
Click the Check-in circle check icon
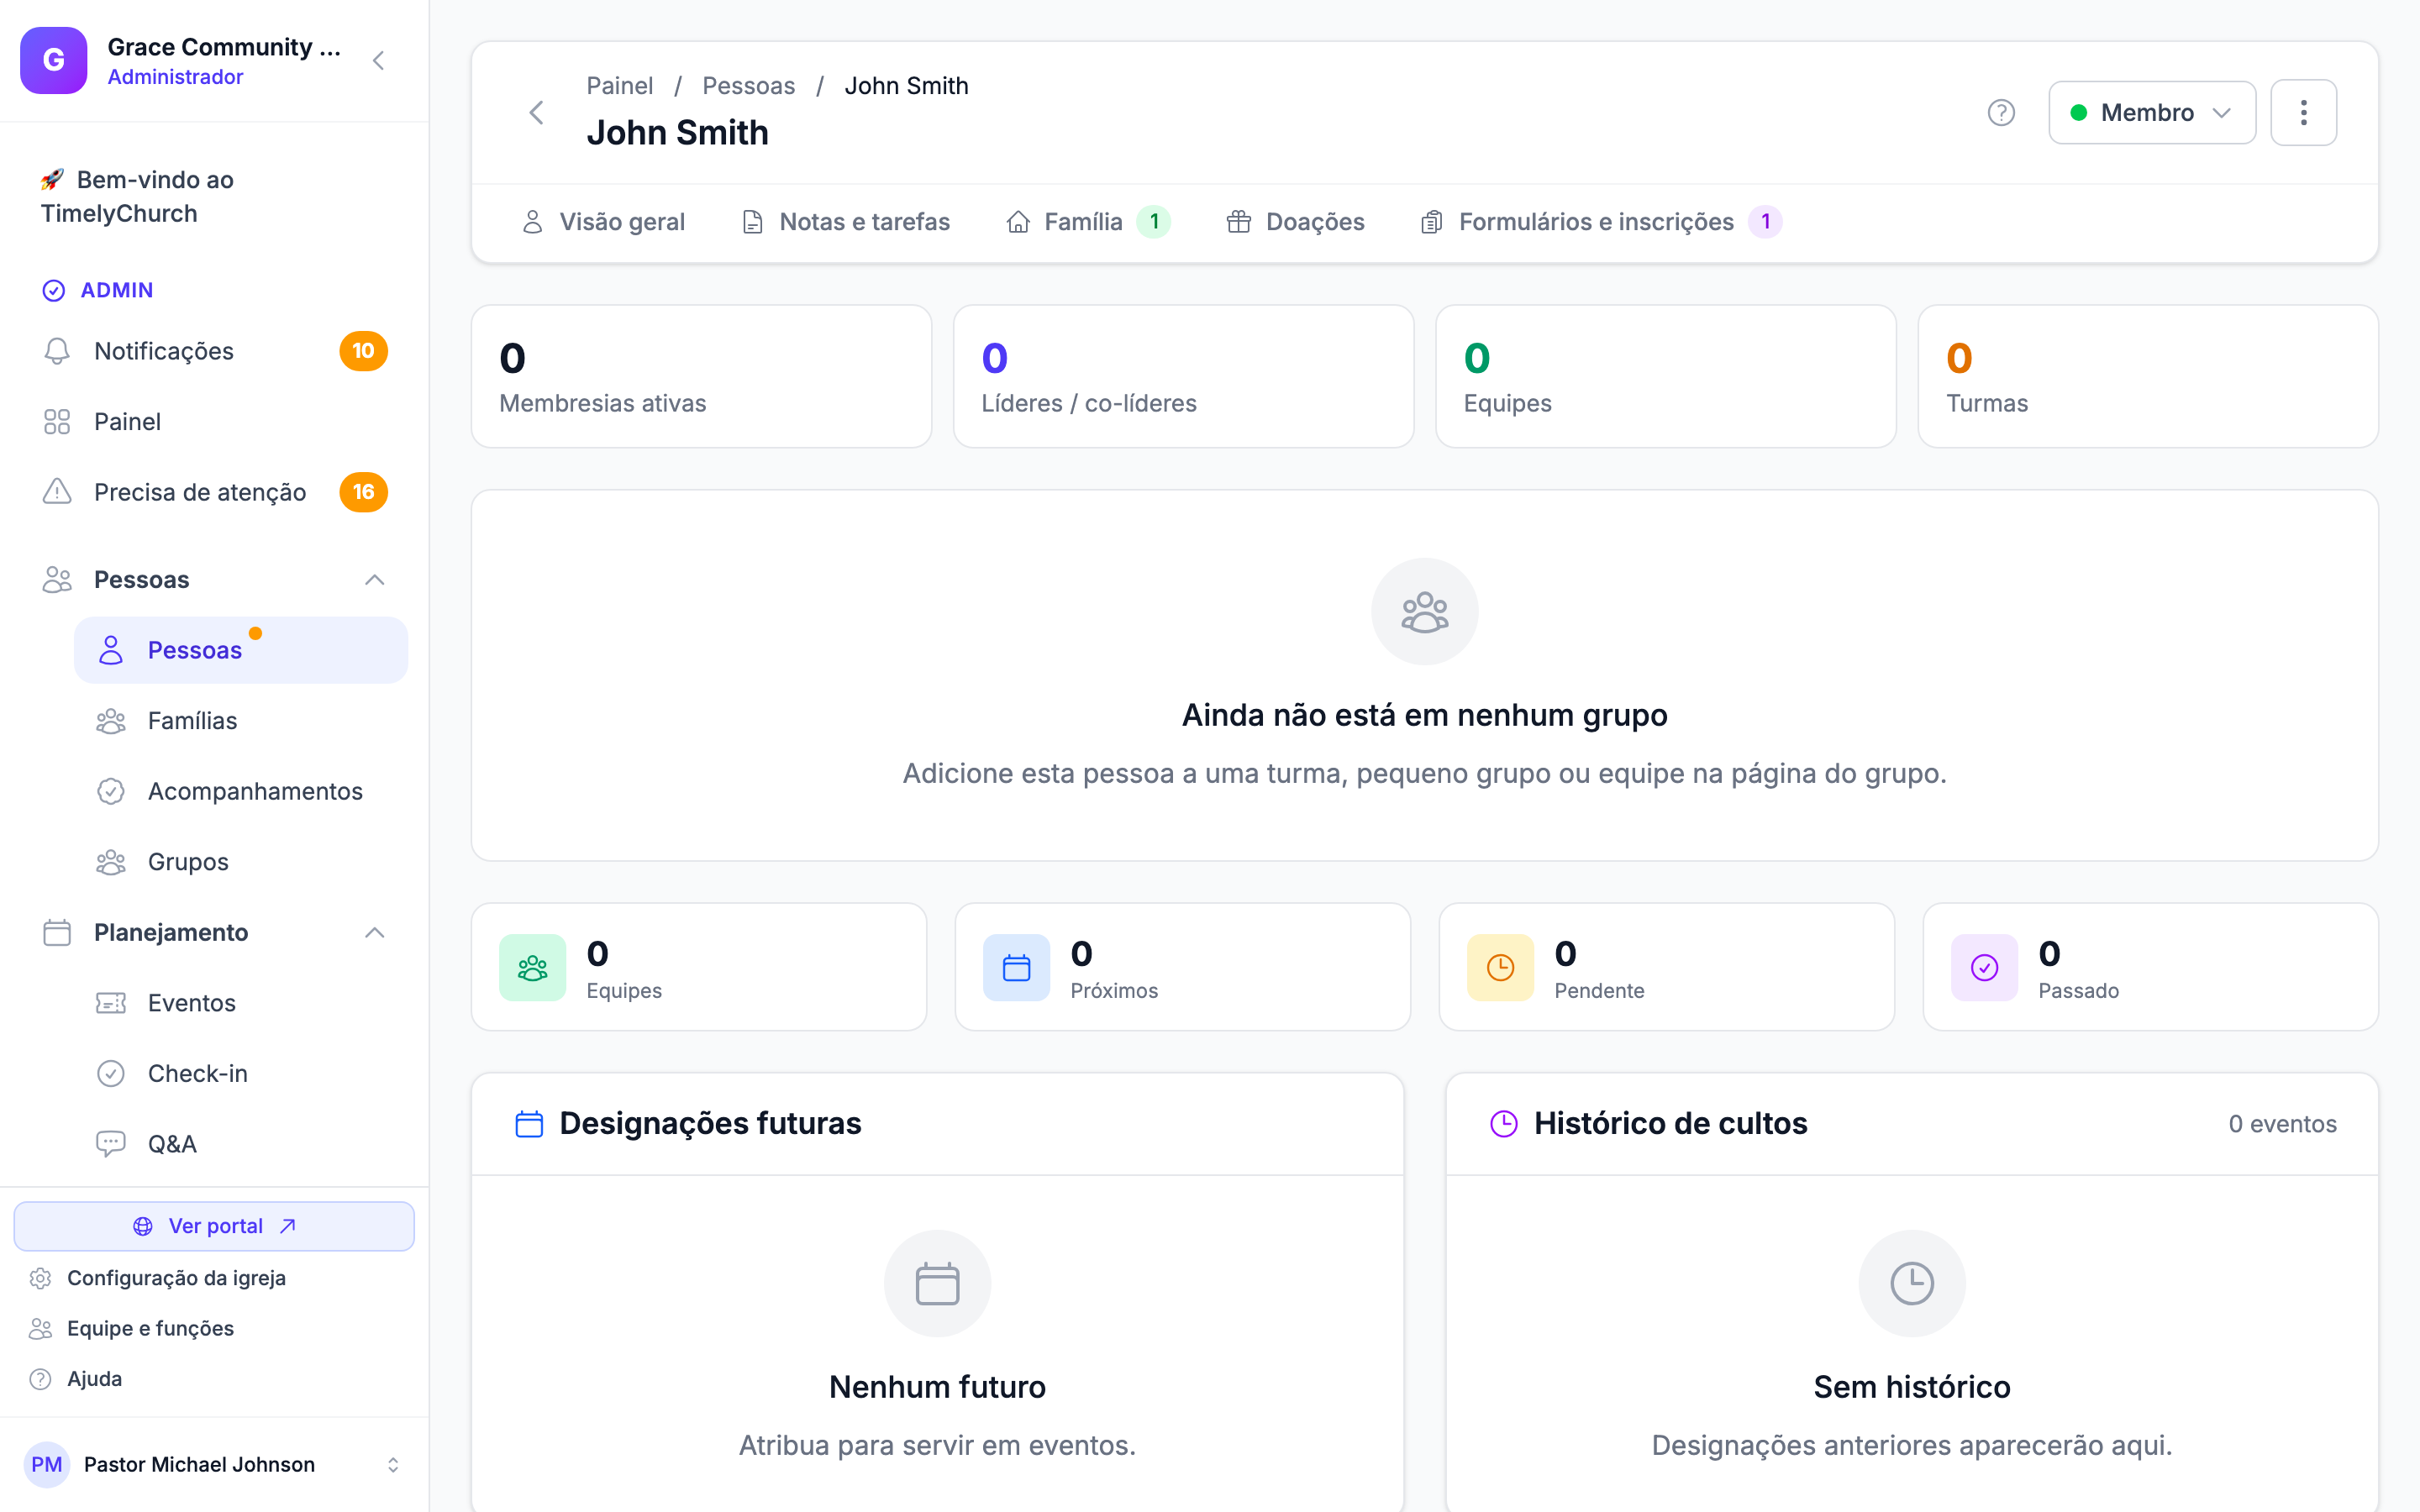[111, 1073]
